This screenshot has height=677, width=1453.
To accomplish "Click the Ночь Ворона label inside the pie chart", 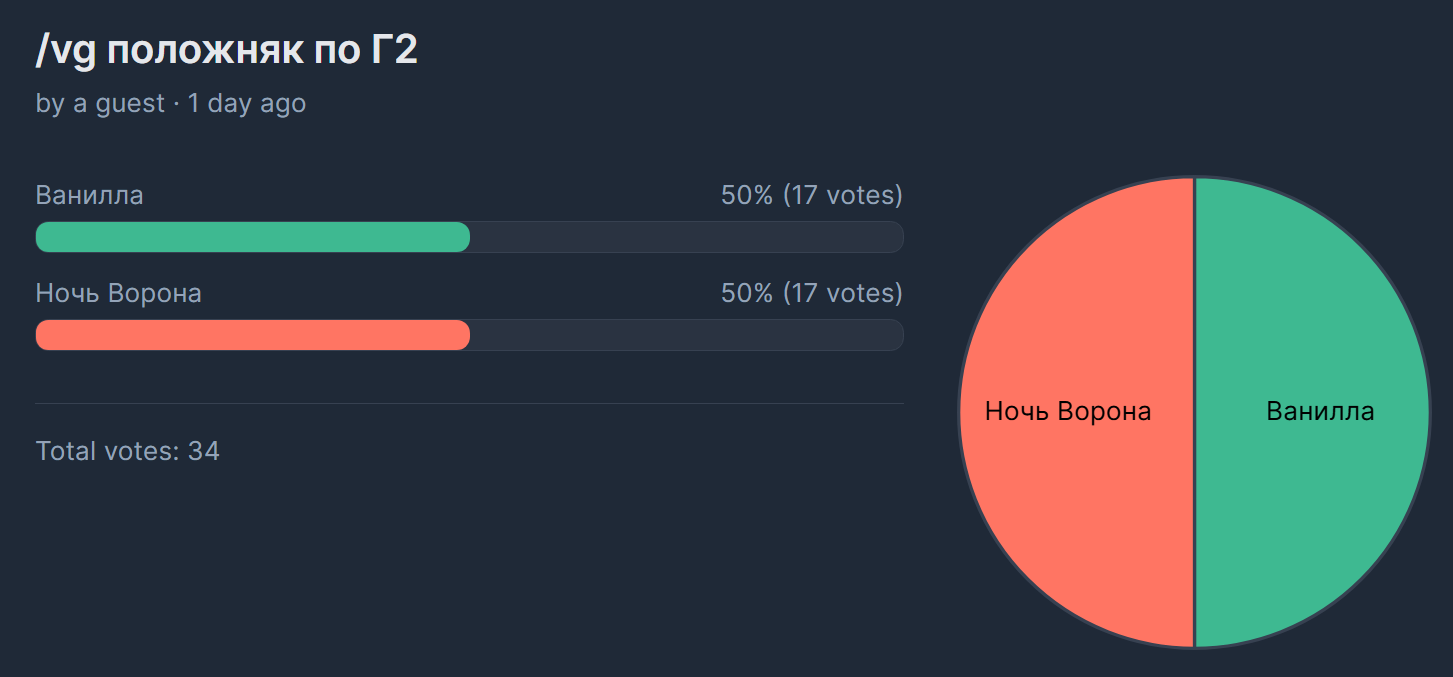I will pos(1067,411).
